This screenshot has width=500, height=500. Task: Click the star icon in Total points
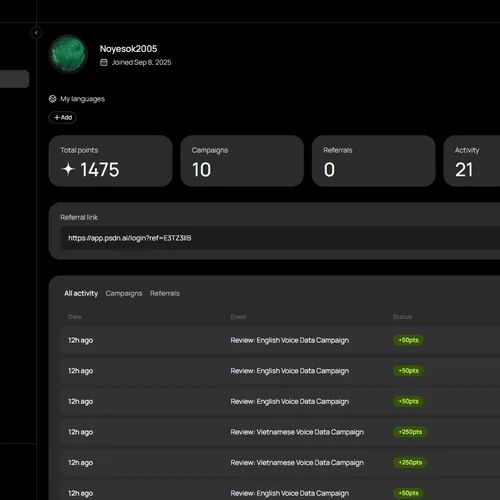pyautogui.click(x=68, y=169)
